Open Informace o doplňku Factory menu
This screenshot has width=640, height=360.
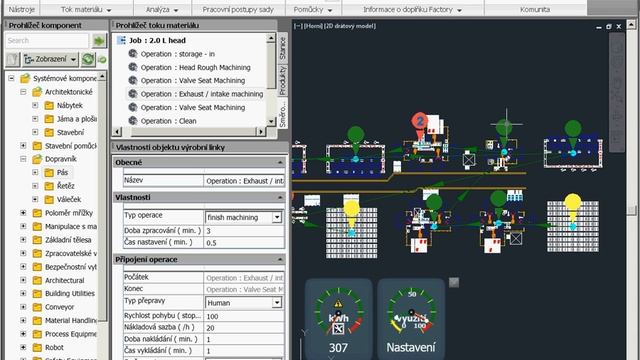coord(412,9)
